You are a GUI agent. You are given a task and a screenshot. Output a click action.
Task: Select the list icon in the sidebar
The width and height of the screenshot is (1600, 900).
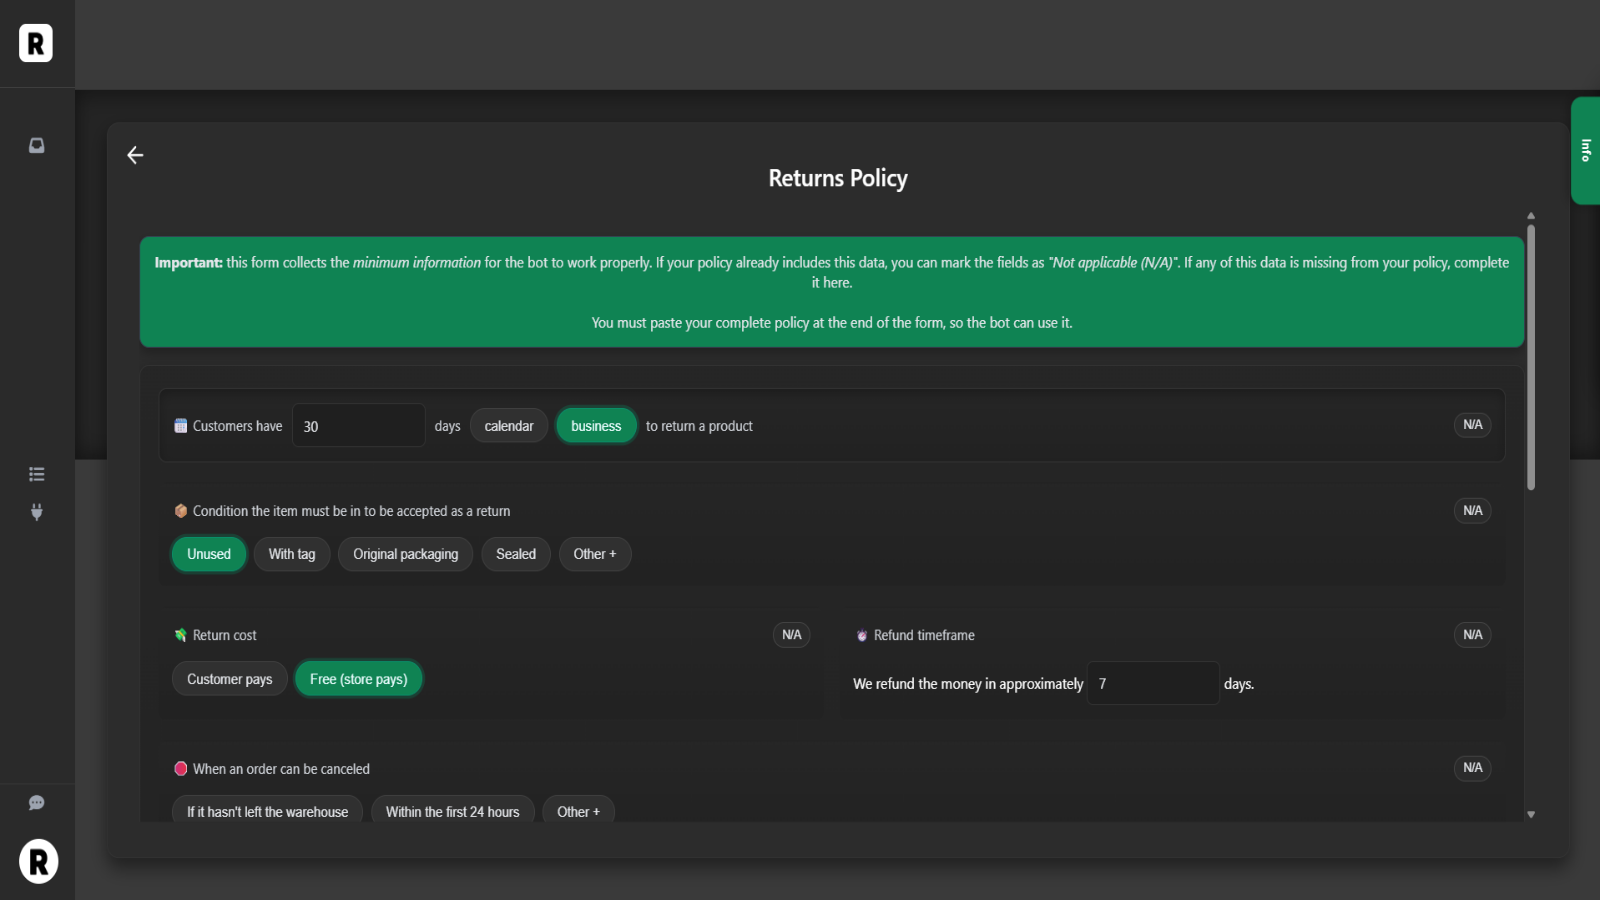pyautogui.click(x=36, y=473)
